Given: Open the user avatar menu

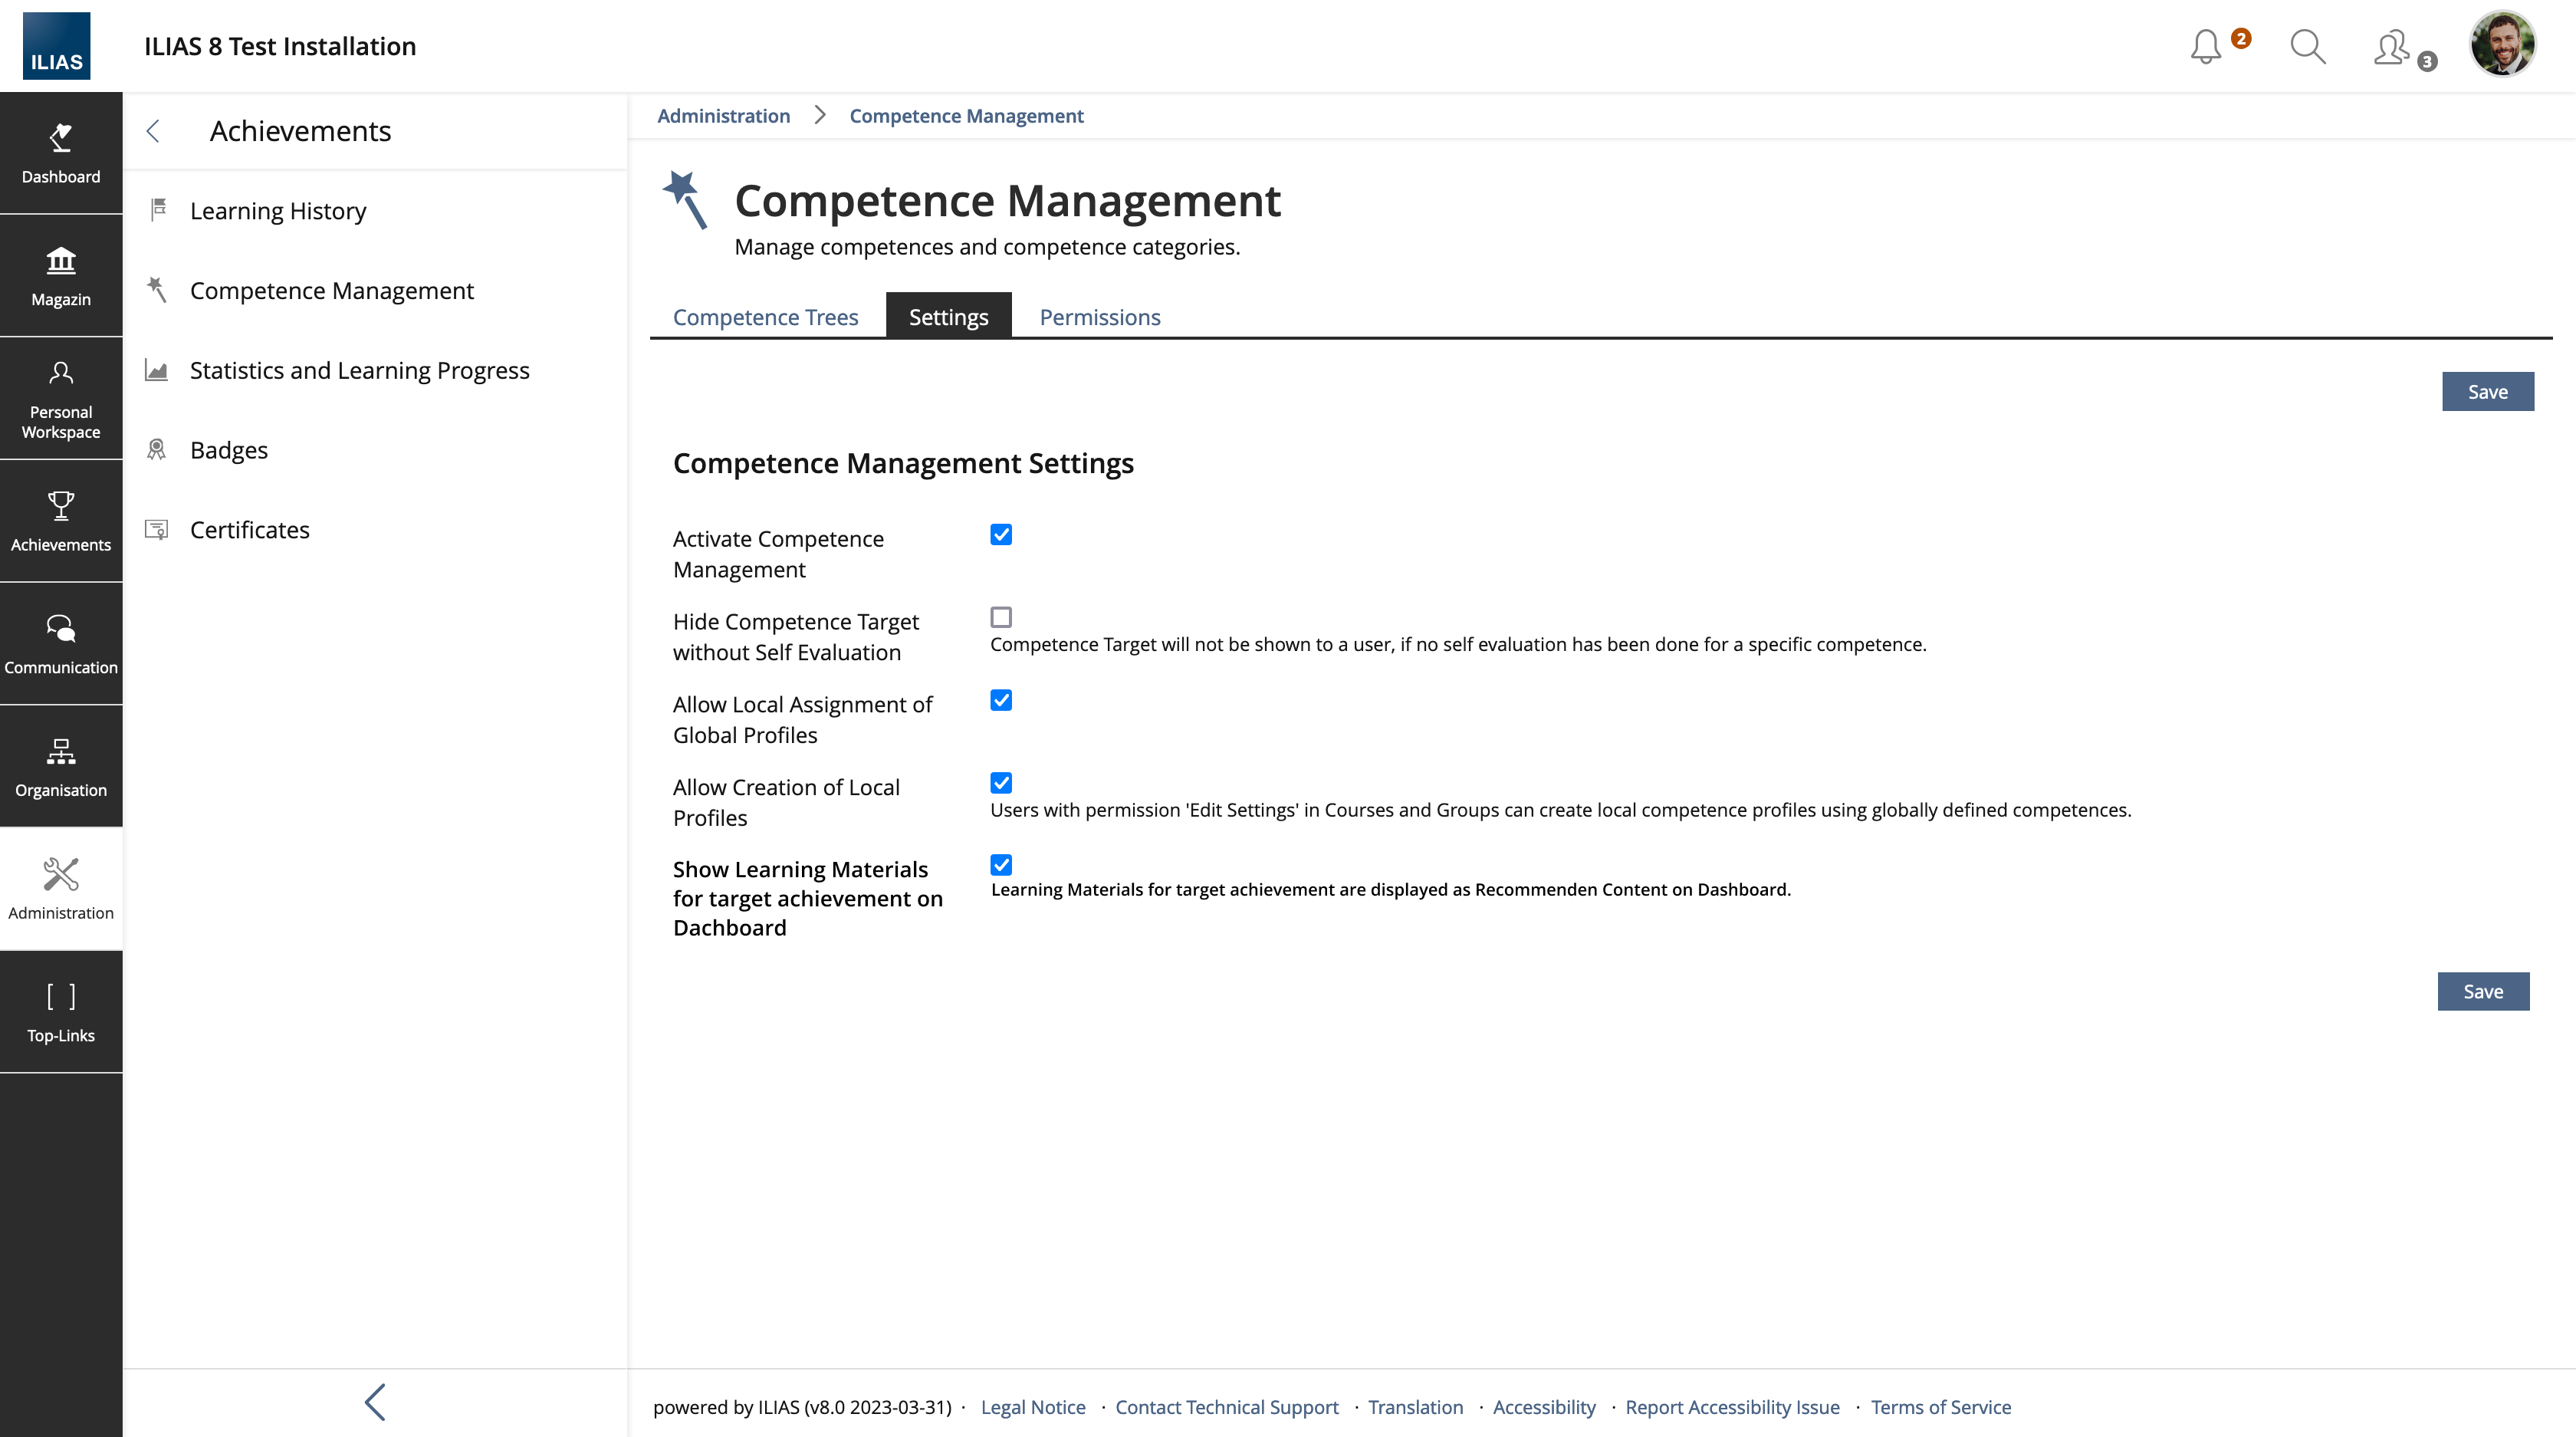Looking at the screenshot, I should (2502, 45).
